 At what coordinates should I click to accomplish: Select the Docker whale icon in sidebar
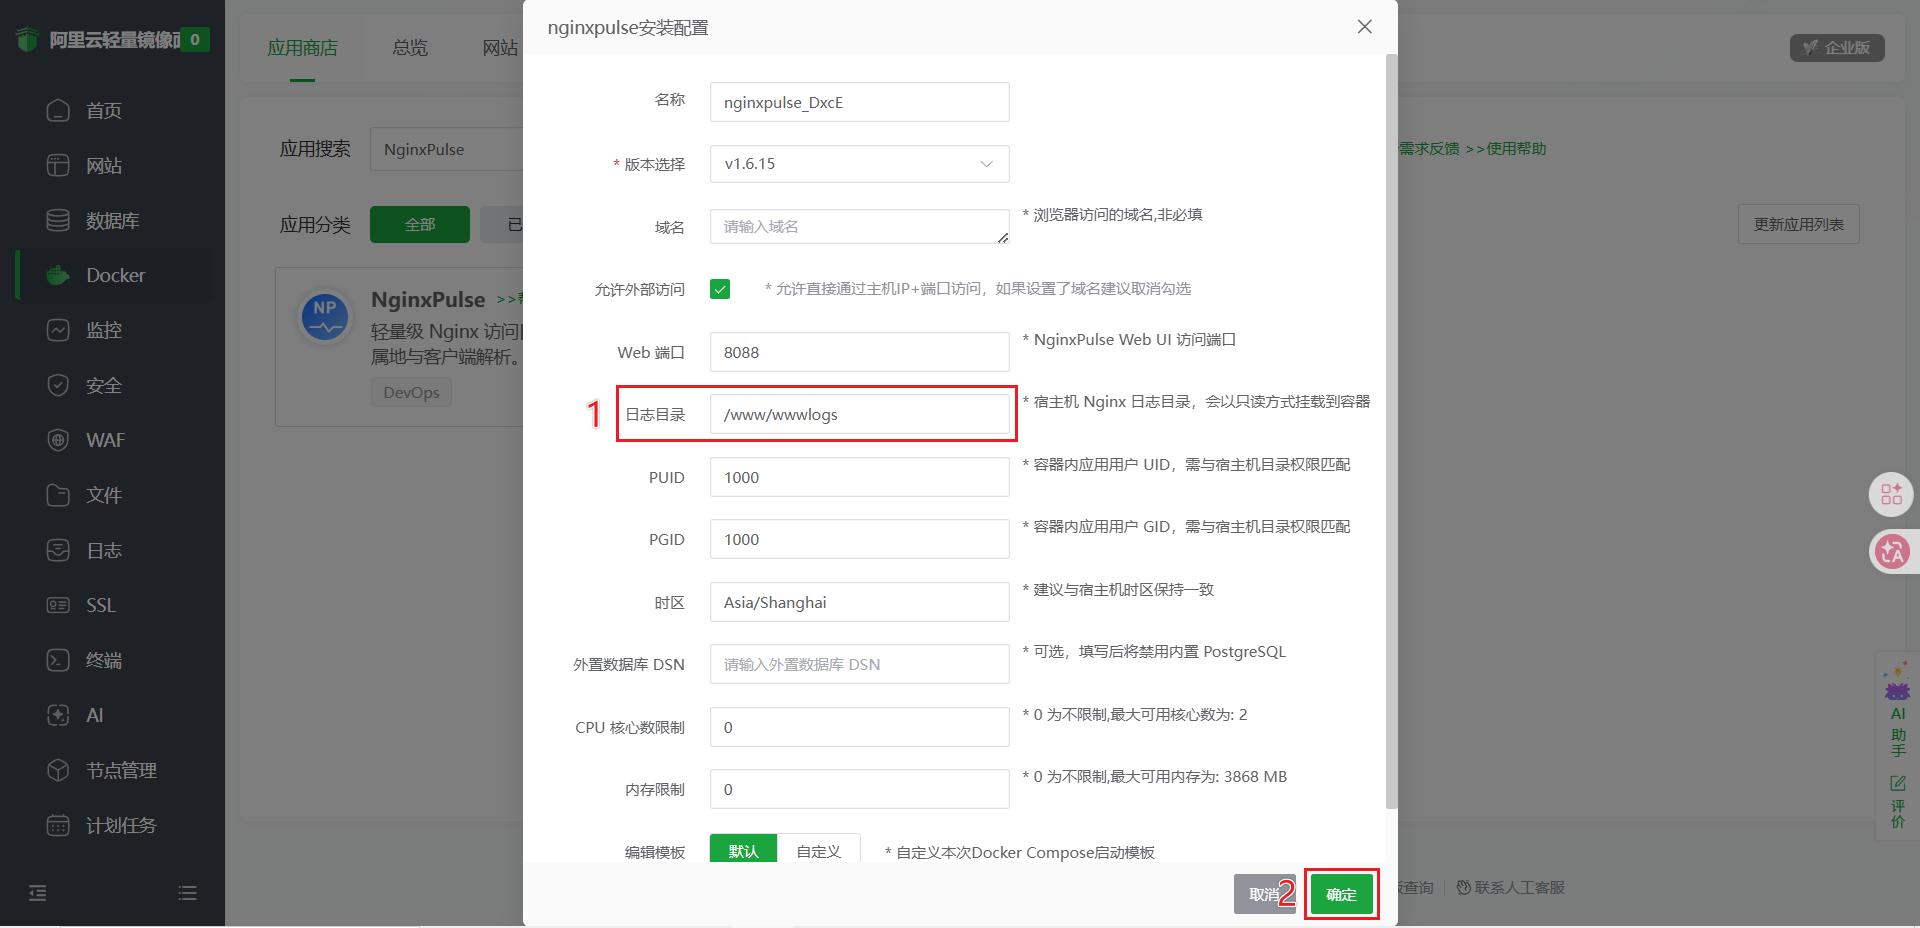58,275
